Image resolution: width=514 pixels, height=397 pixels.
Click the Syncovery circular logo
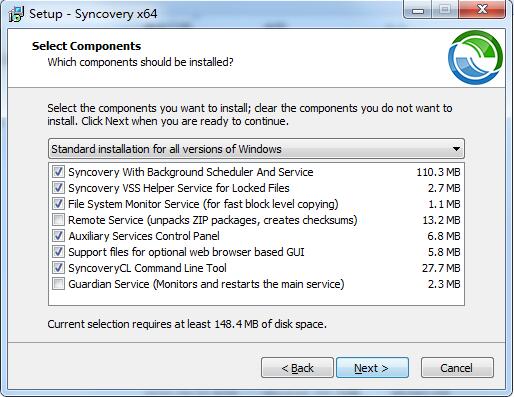tap(475, 57)
